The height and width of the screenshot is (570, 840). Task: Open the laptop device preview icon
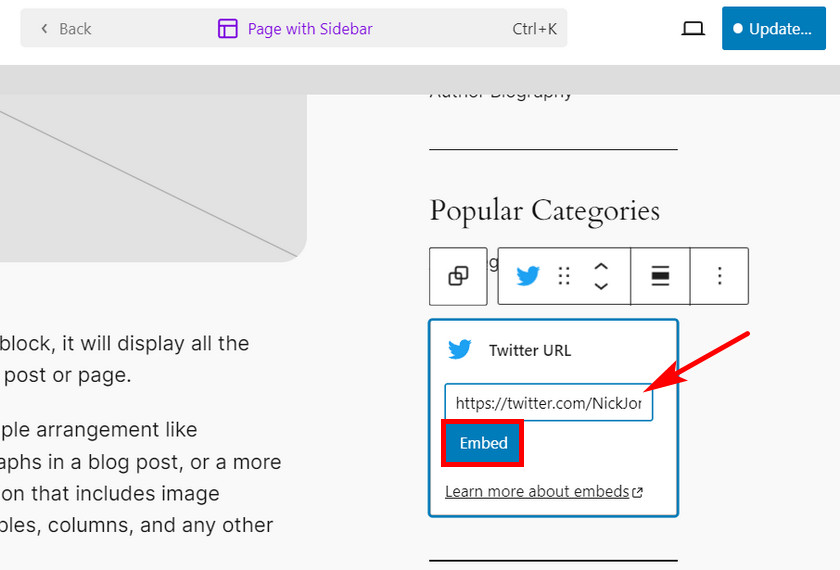[693, 28]
